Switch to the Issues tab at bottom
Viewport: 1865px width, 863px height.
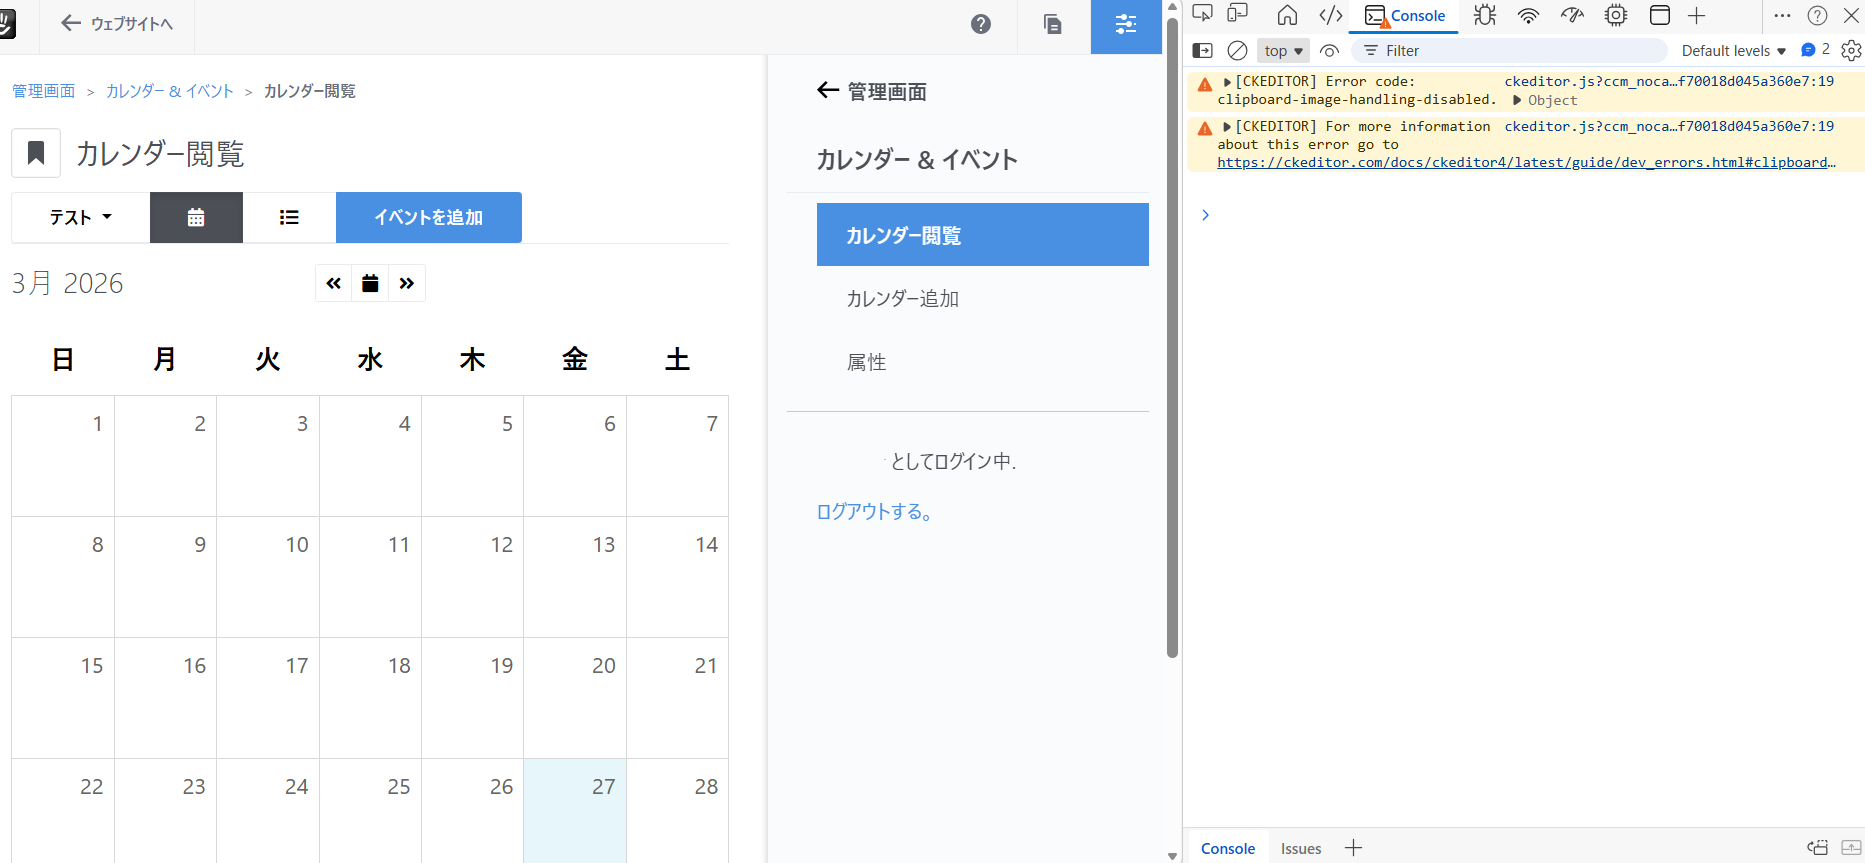(1300, 848)
